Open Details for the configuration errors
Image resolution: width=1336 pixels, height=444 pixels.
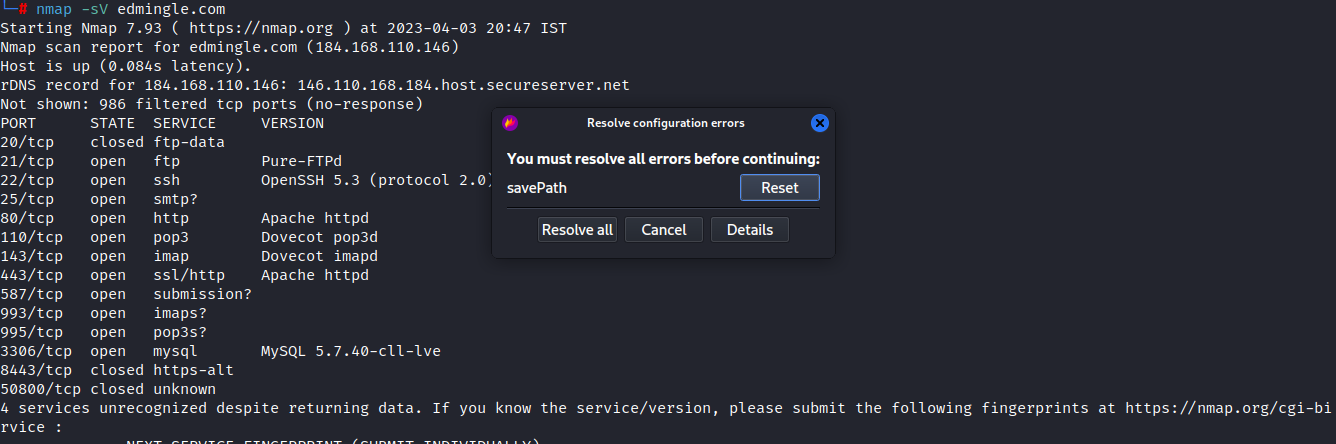click(x=749, y=230)
